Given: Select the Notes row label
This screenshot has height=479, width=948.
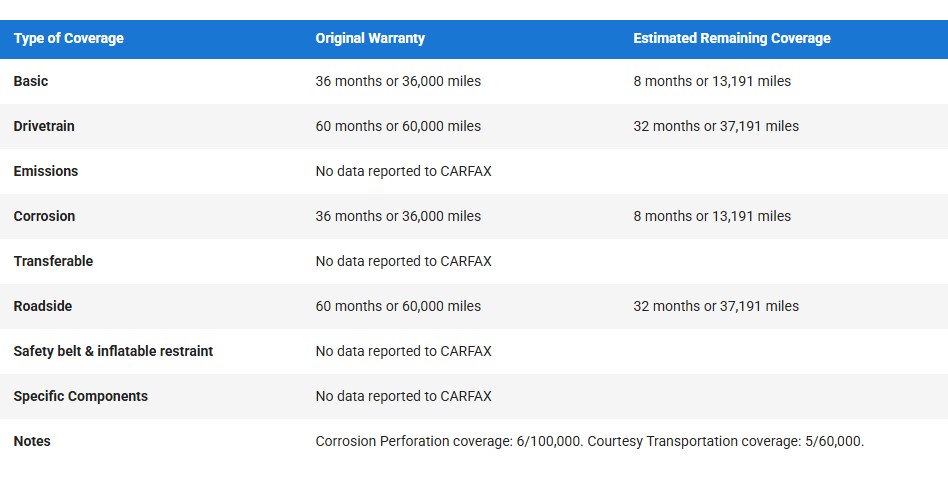Looking at the screenshot, I should 32,441.
